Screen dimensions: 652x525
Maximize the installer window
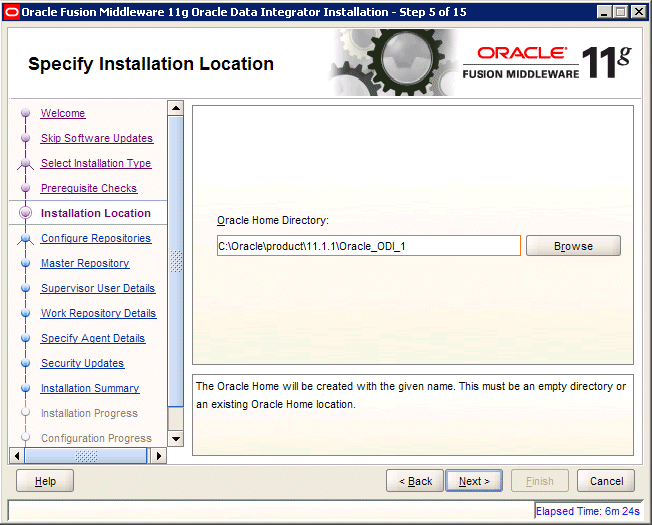pos(620,12)
